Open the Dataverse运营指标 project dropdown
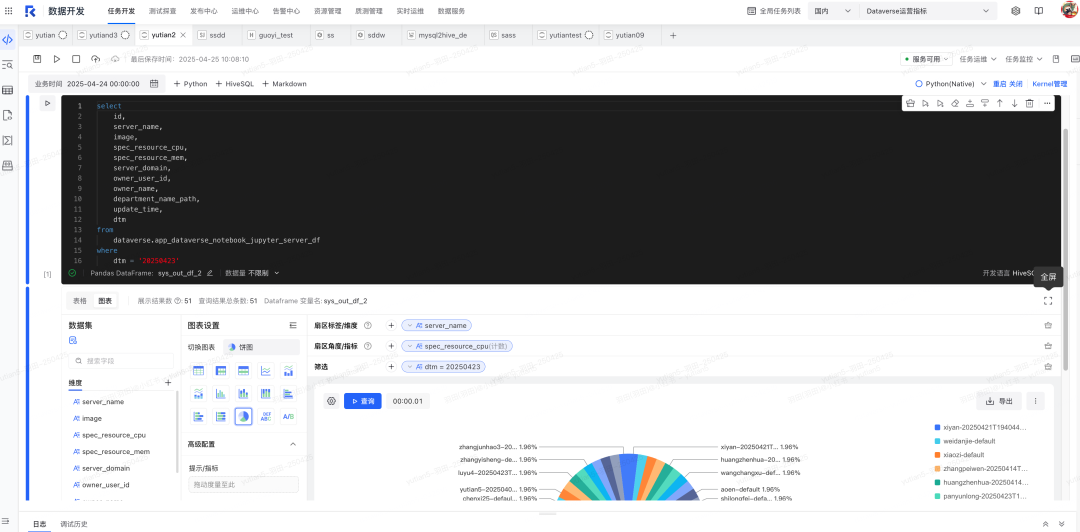 pyautogui.click(x=928, y=11)
